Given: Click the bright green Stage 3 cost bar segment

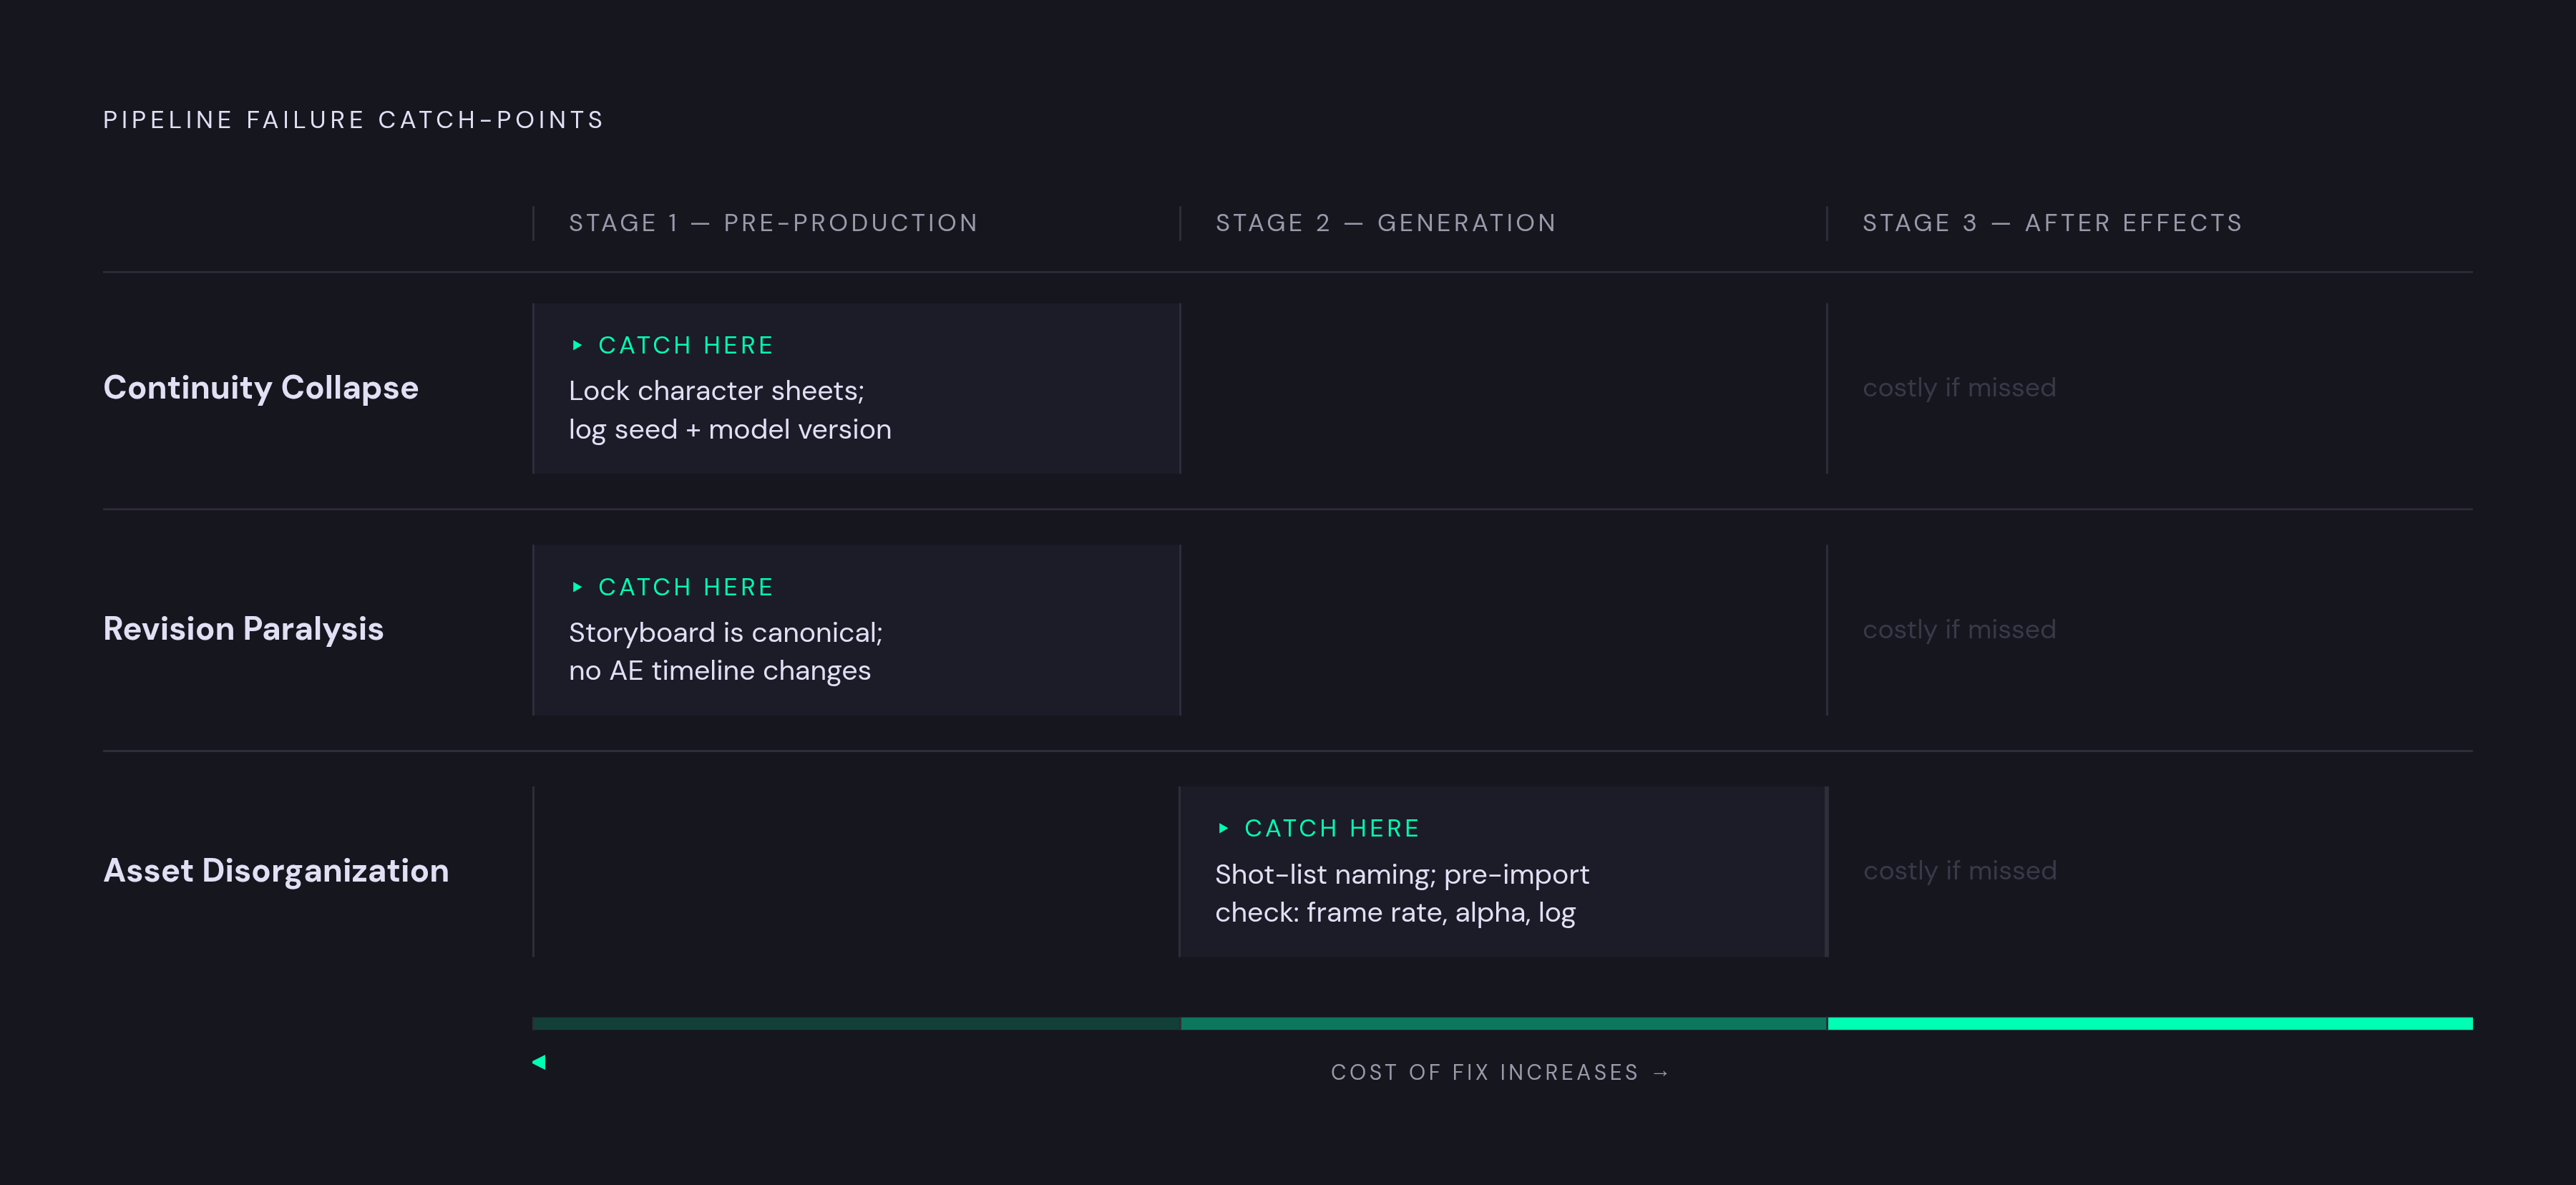Looking at the screenshot, I should tap(2150, 1023).
